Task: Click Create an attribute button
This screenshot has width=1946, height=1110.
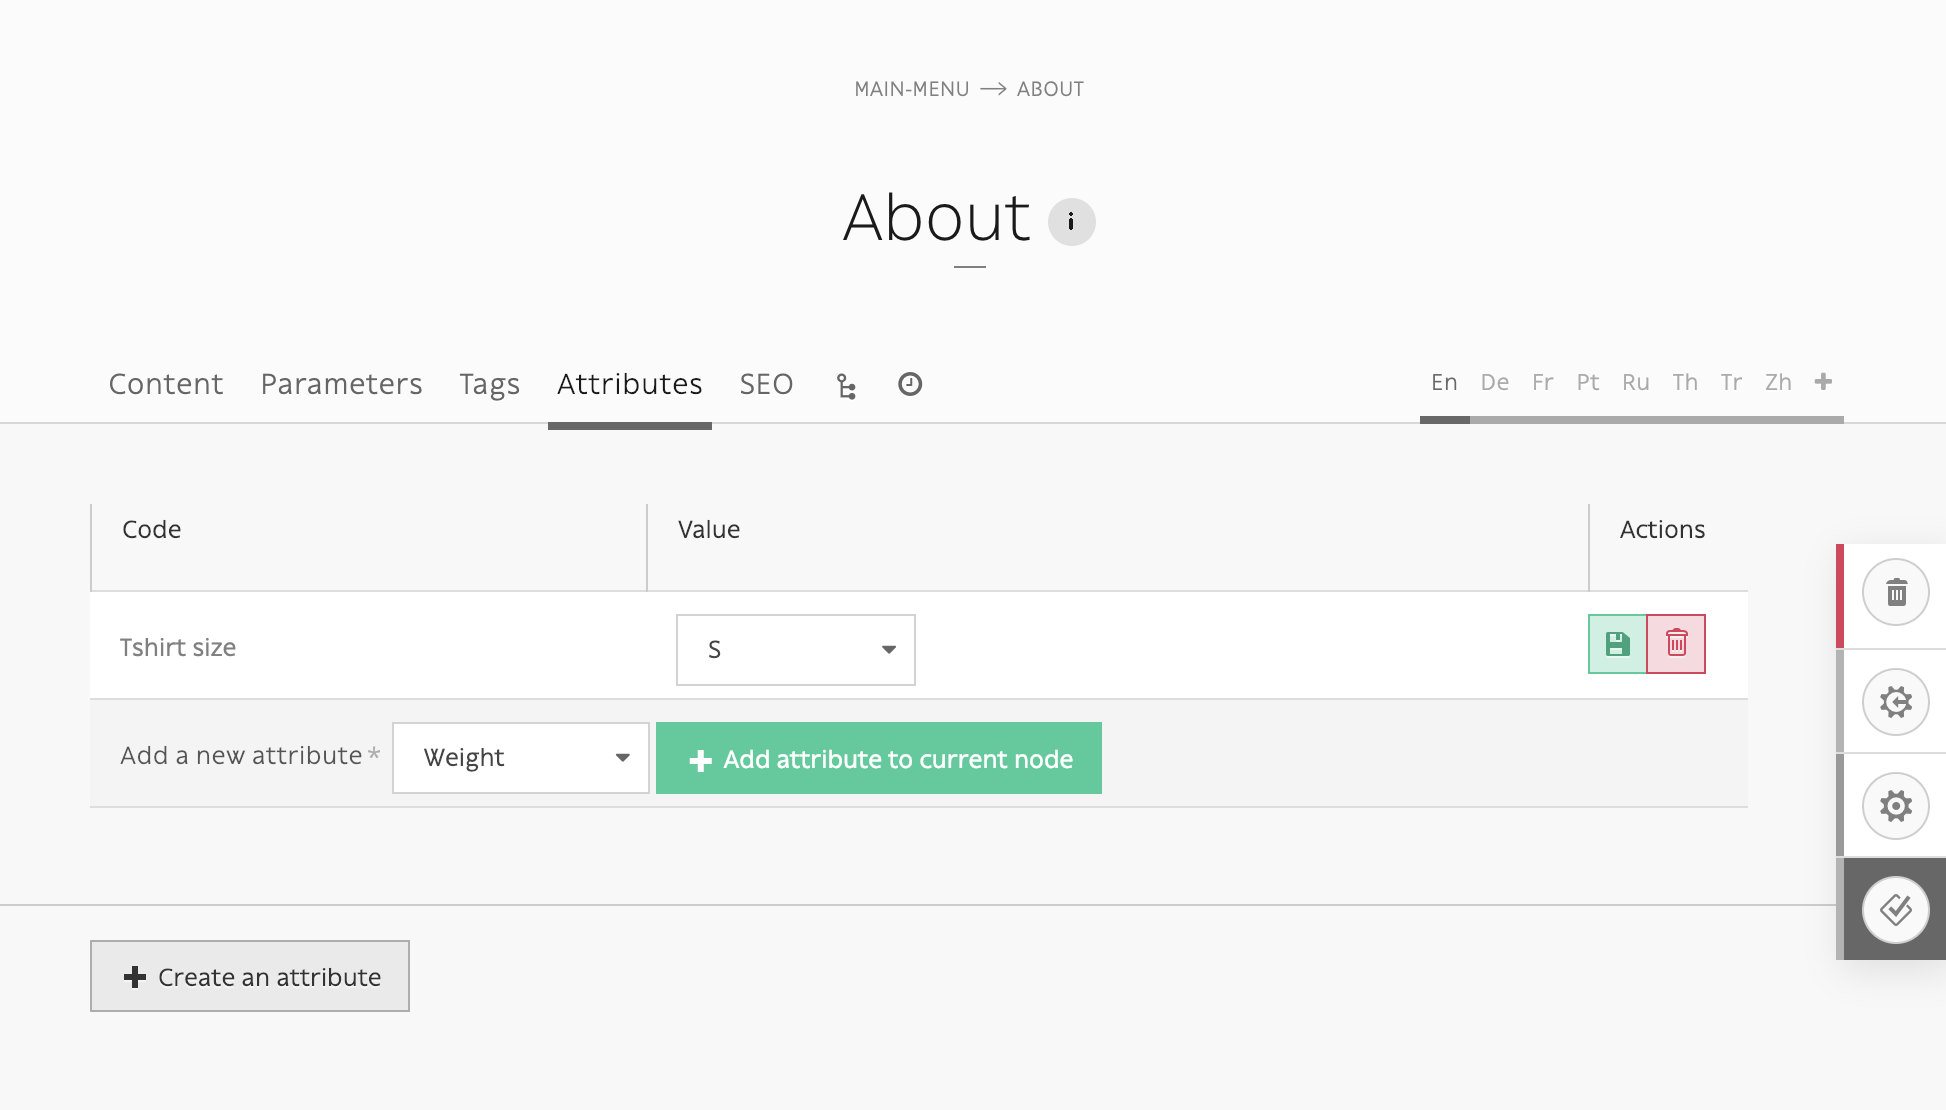Action: coord(250,976)
